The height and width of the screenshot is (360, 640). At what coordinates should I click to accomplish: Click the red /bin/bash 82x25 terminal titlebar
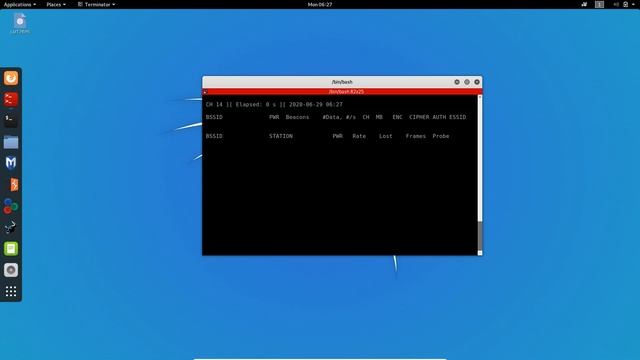[x=342, y=92]
